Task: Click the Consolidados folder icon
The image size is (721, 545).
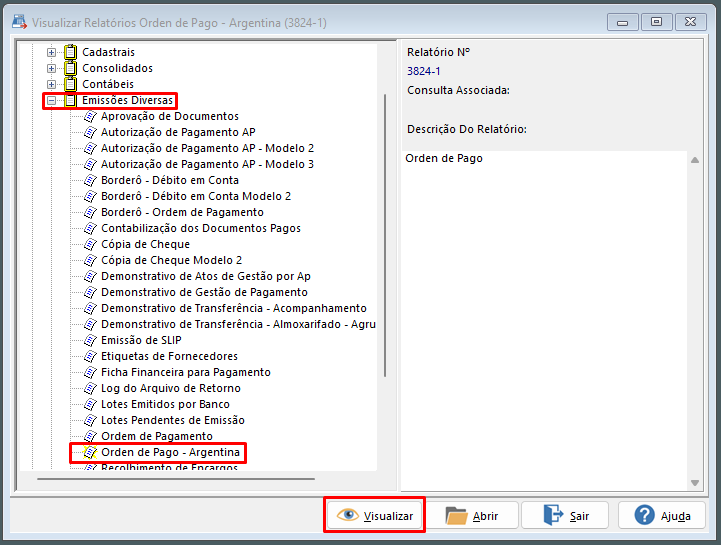Action: [70, 68]
